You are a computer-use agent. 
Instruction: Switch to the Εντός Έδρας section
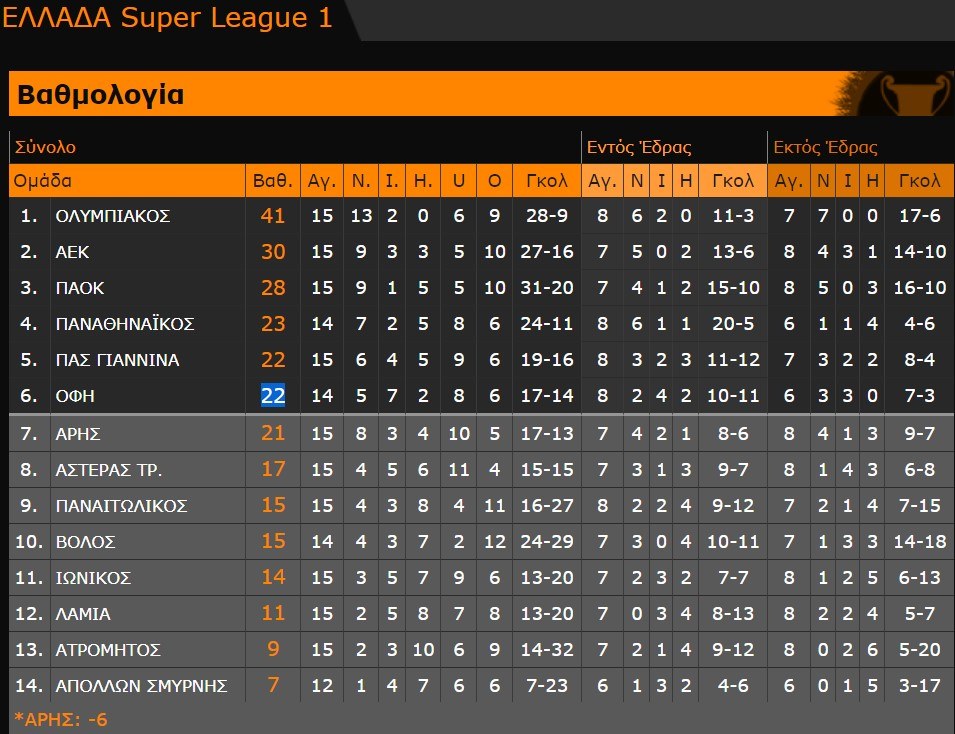pos(639,147)
